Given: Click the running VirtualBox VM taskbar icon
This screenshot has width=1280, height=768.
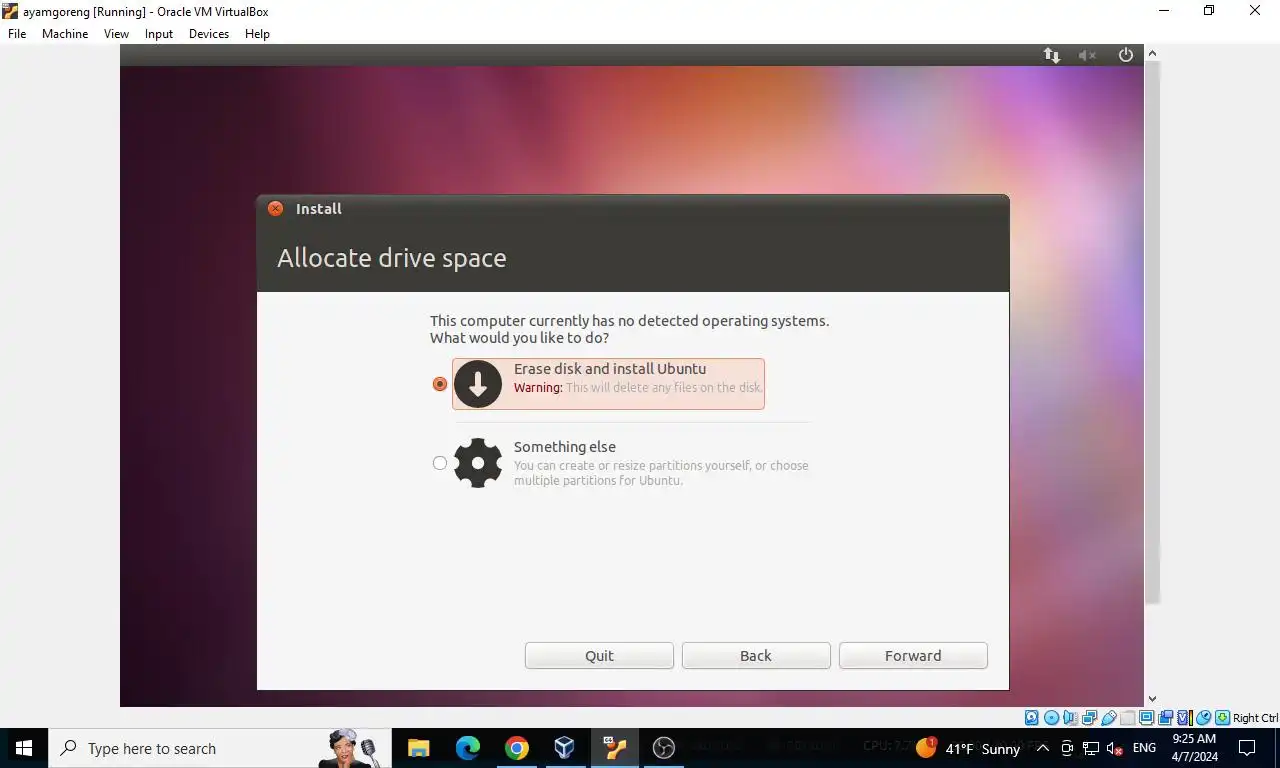Looking at the screenshot, I should (x=614, y=748).
